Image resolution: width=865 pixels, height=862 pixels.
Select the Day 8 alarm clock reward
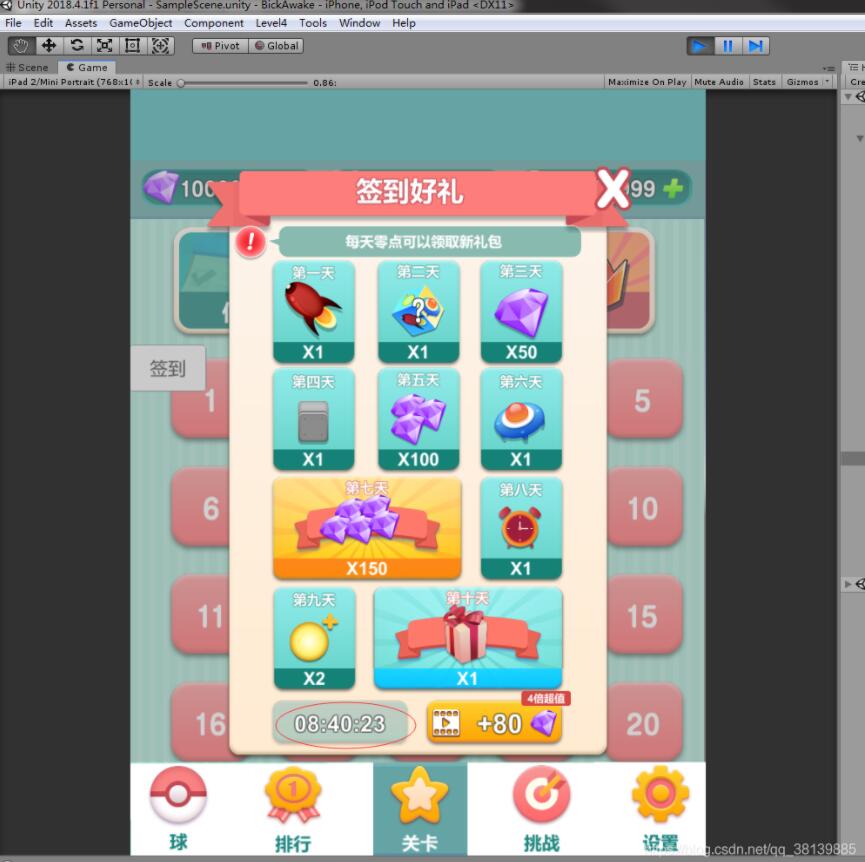pos(521,528)
